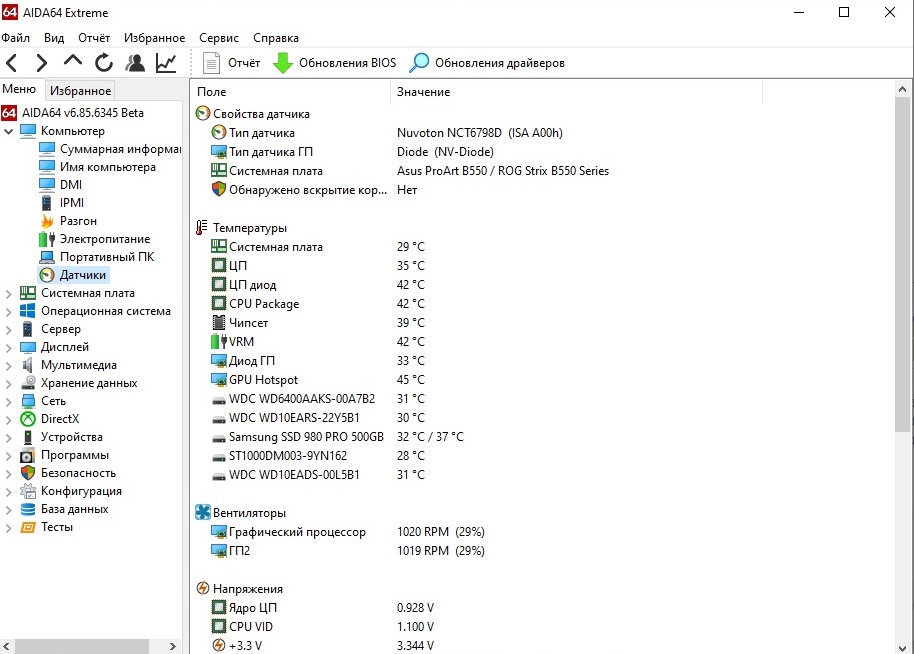
Task: Click the Напряжения lightning group icon
Action: [x=202, y=589]
